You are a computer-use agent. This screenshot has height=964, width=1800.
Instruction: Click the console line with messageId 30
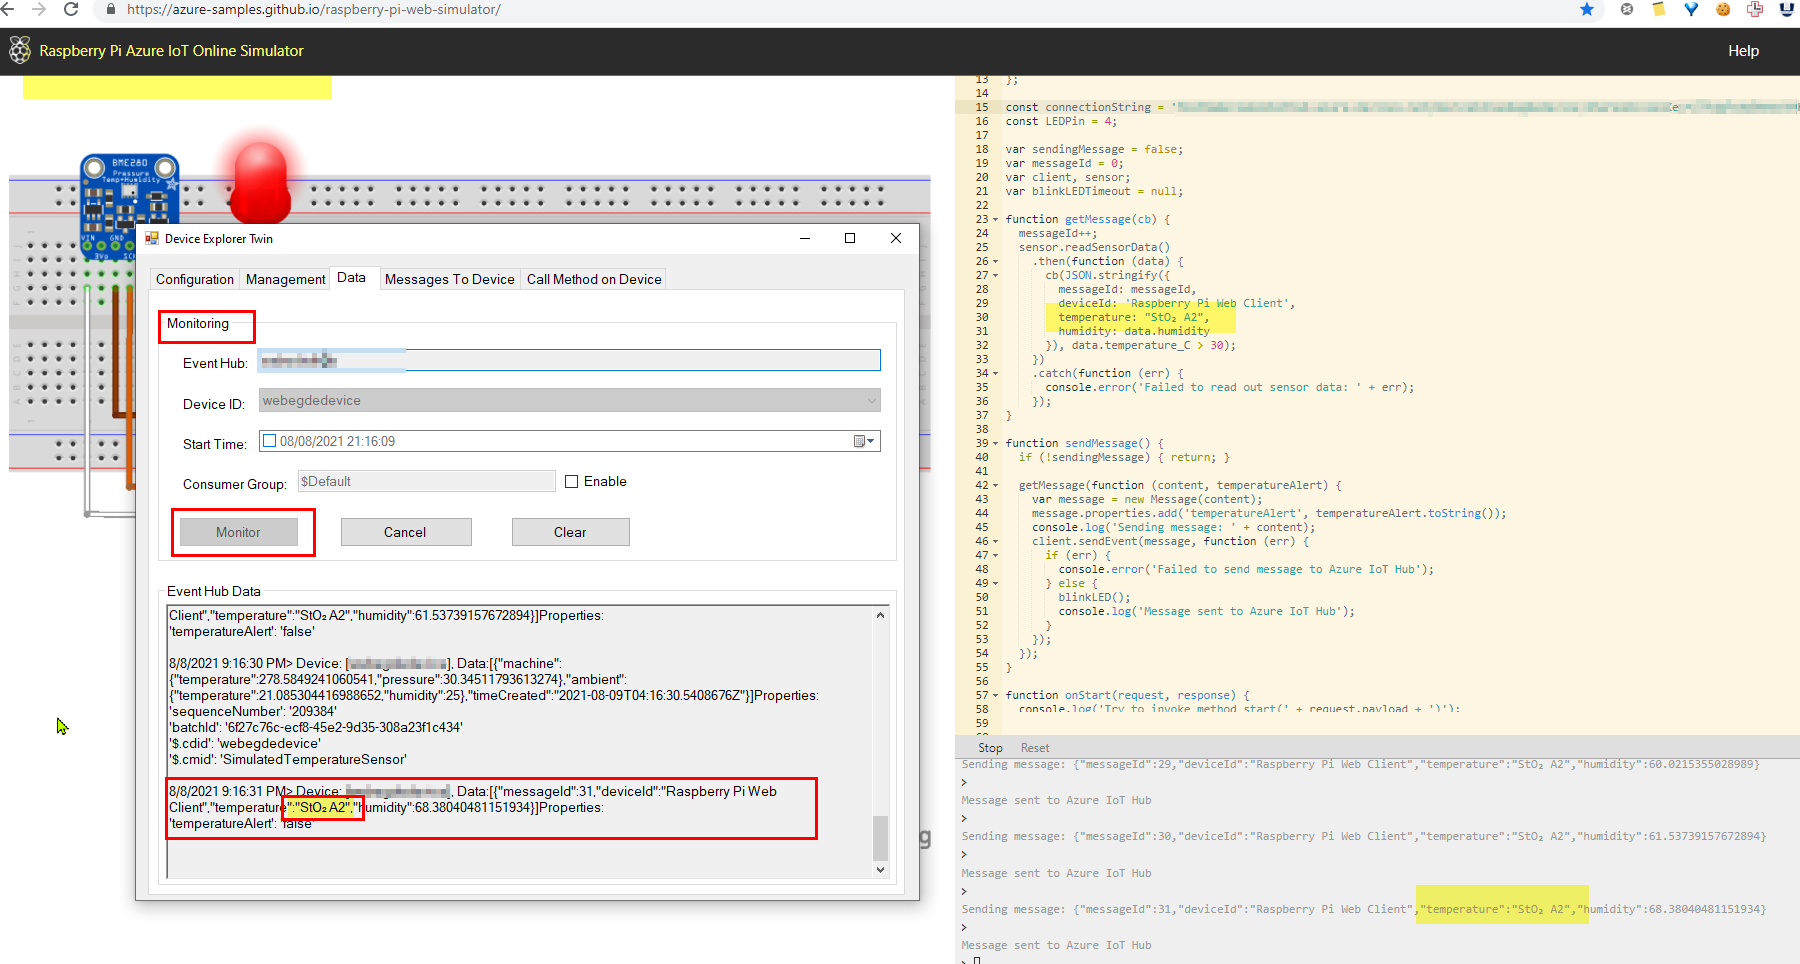(1363, 836)
